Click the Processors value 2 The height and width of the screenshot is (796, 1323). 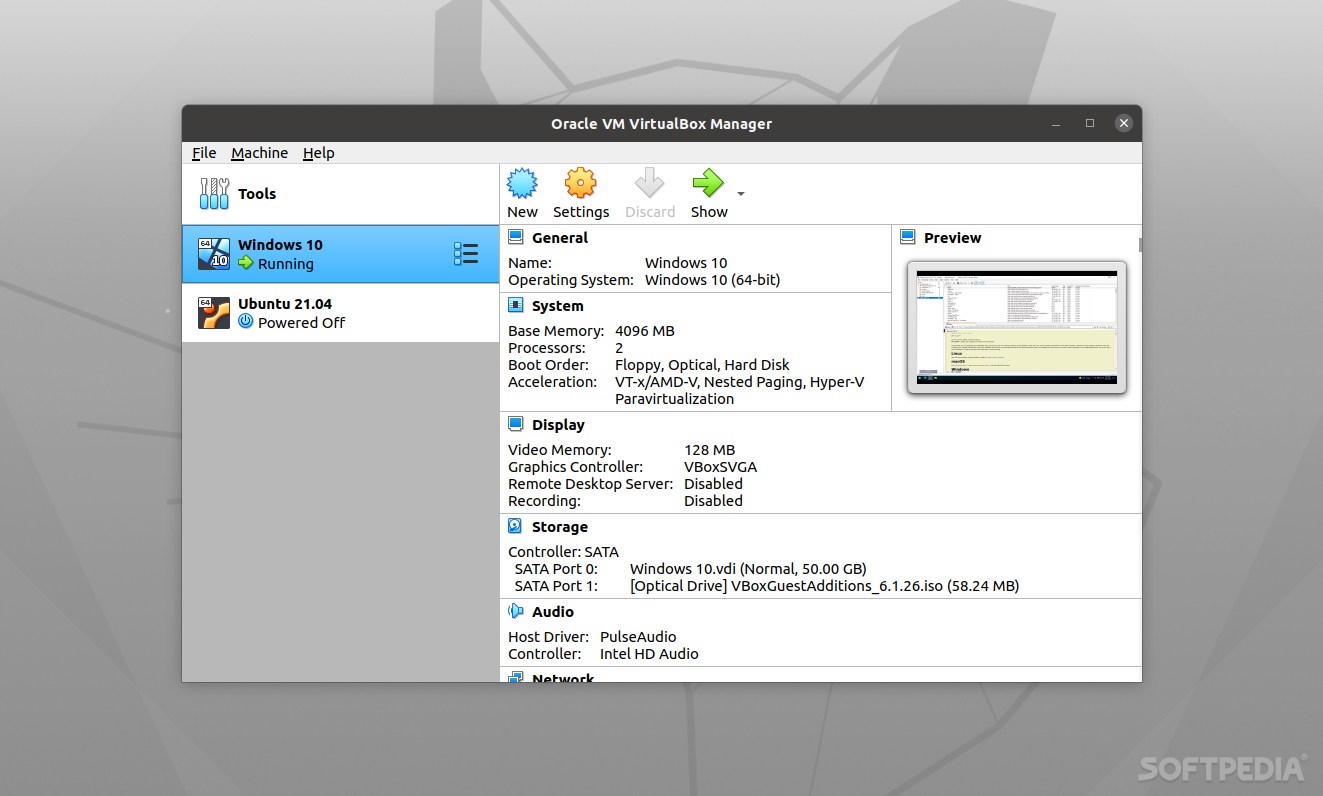tap(619, 348)
